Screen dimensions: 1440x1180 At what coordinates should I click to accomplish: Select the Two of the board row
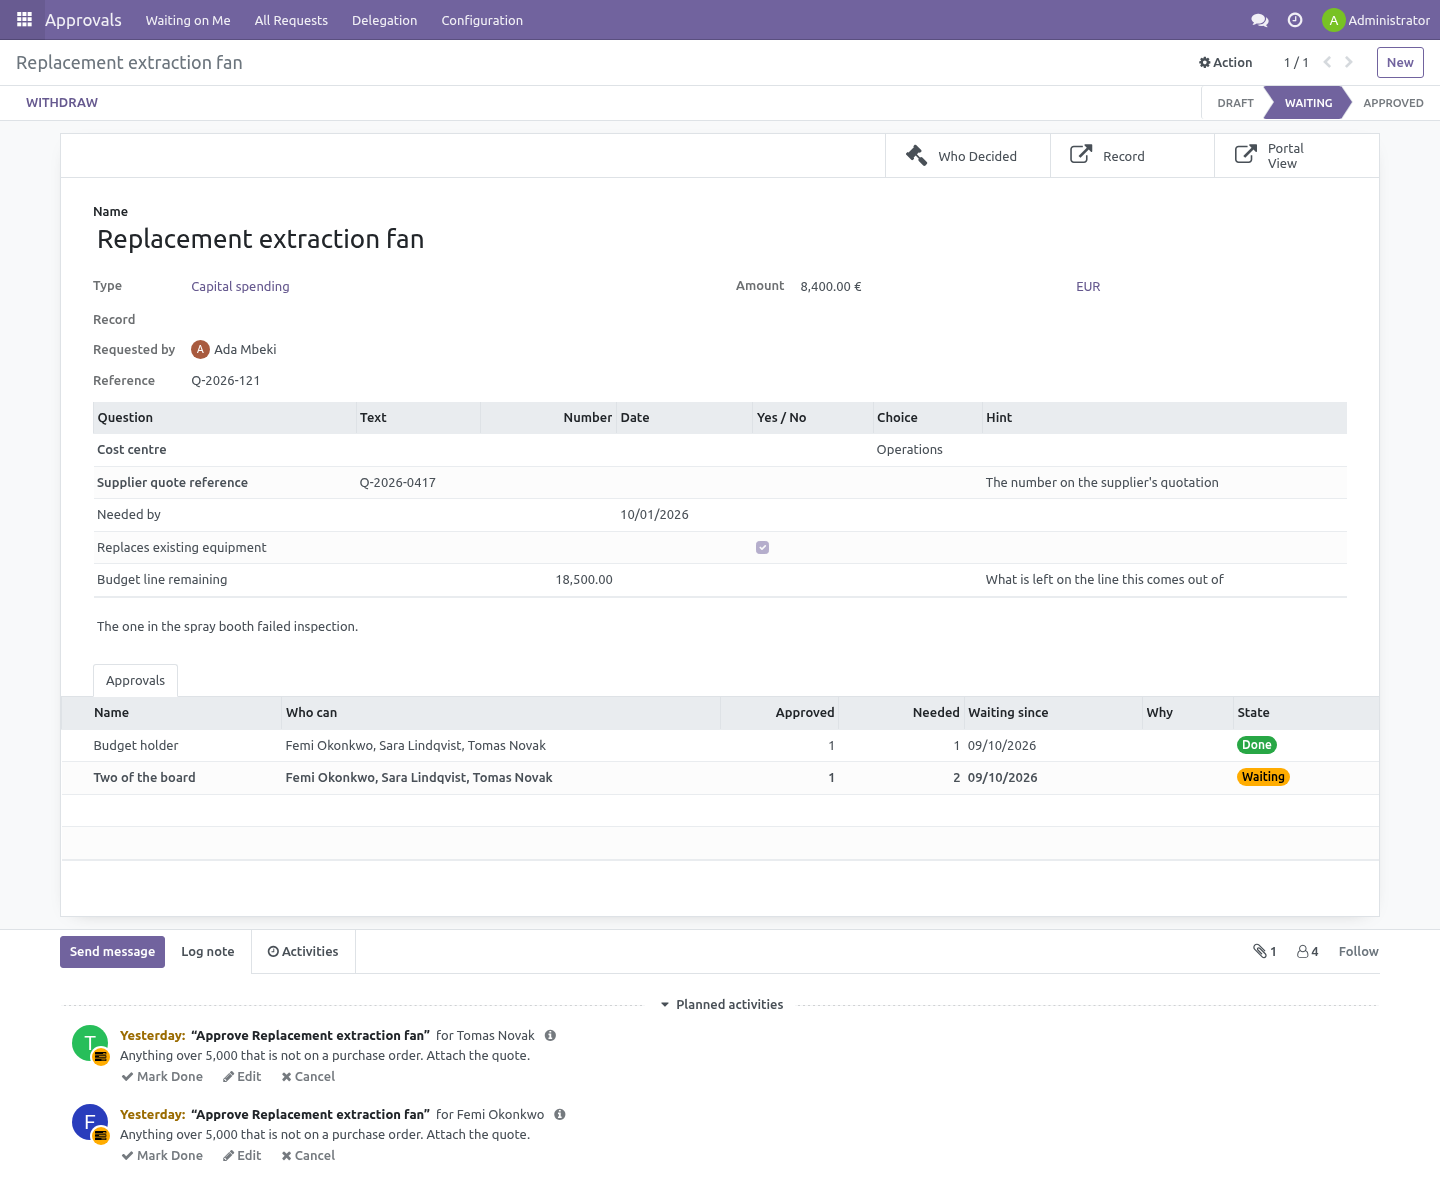pos(720,778)
